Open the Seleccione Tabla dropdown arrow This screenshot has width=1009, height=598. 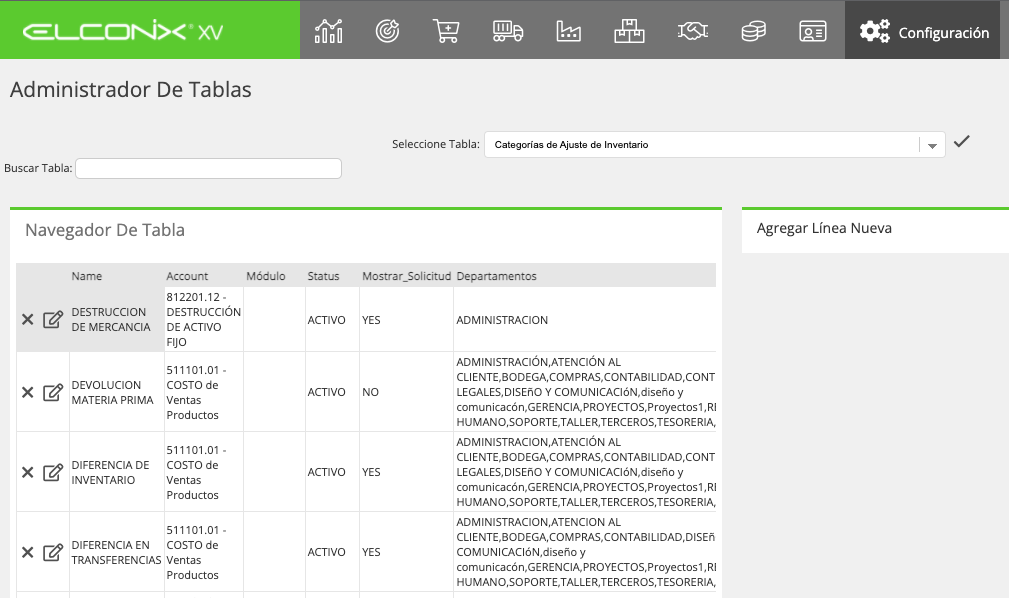pyautogui.click(x=932, y=145)
